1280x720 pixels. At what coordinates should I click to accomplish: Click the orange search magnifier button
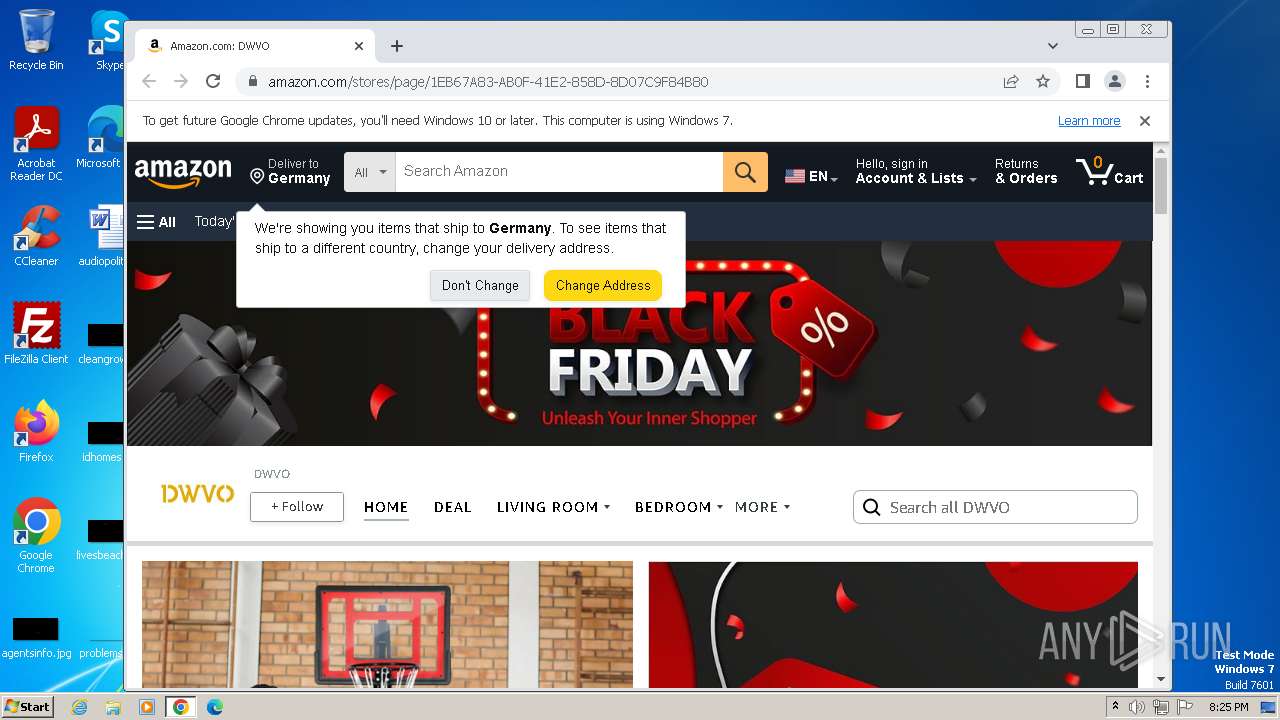745,172
